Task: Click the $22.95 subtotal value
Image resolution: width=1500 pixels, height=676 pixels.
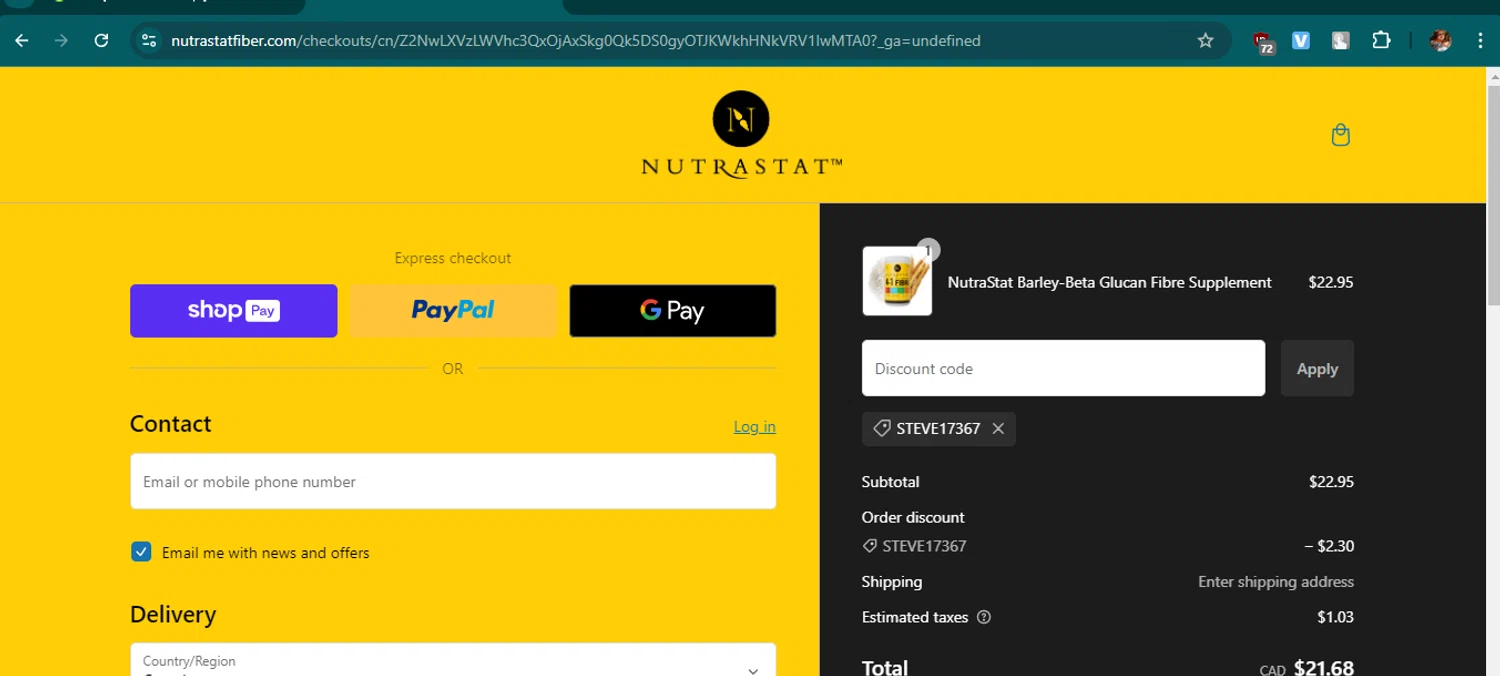Action: pyautogui.click(x=1331, y=482)
